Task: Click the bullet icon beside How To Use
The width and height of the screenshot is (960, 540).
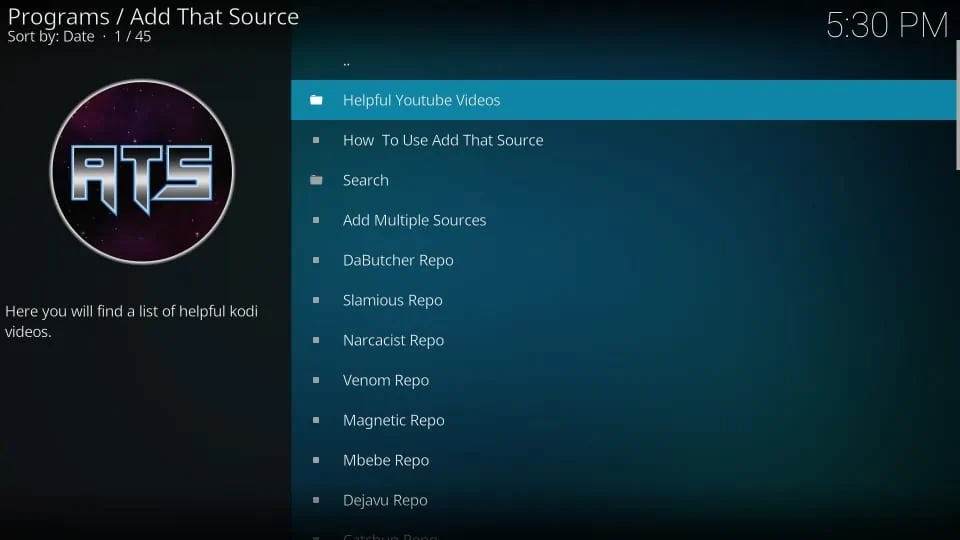Action: tap(316, 140)
